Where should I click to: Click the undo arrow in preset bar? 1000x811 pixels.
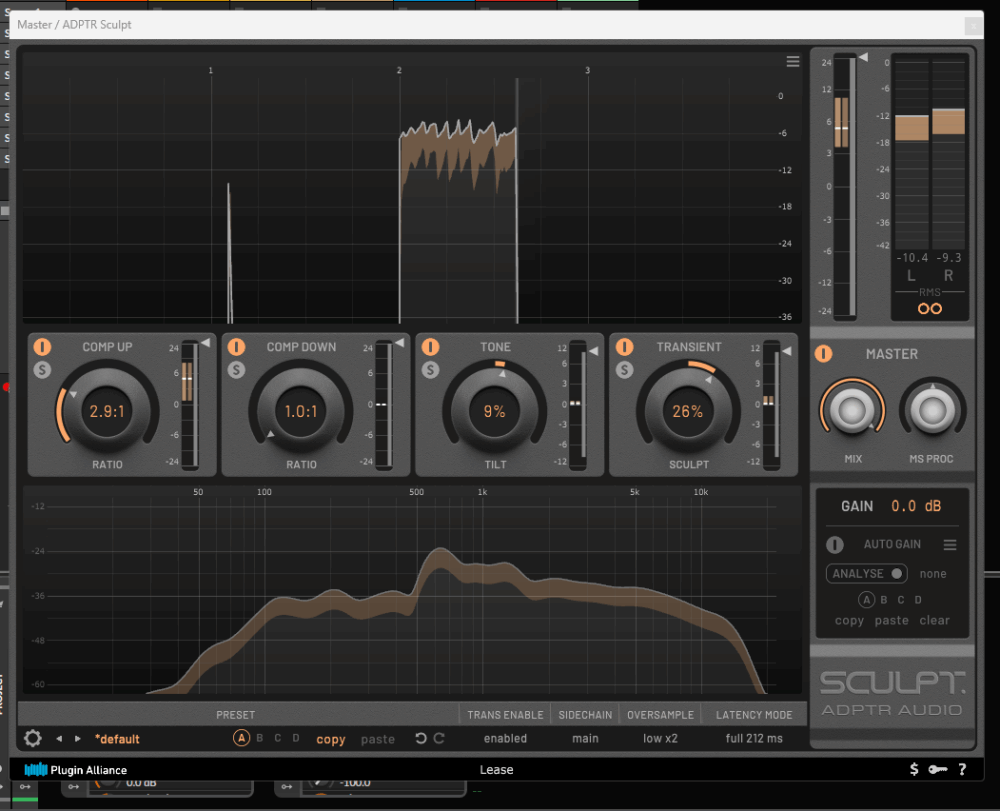click(x=421, y=739)
